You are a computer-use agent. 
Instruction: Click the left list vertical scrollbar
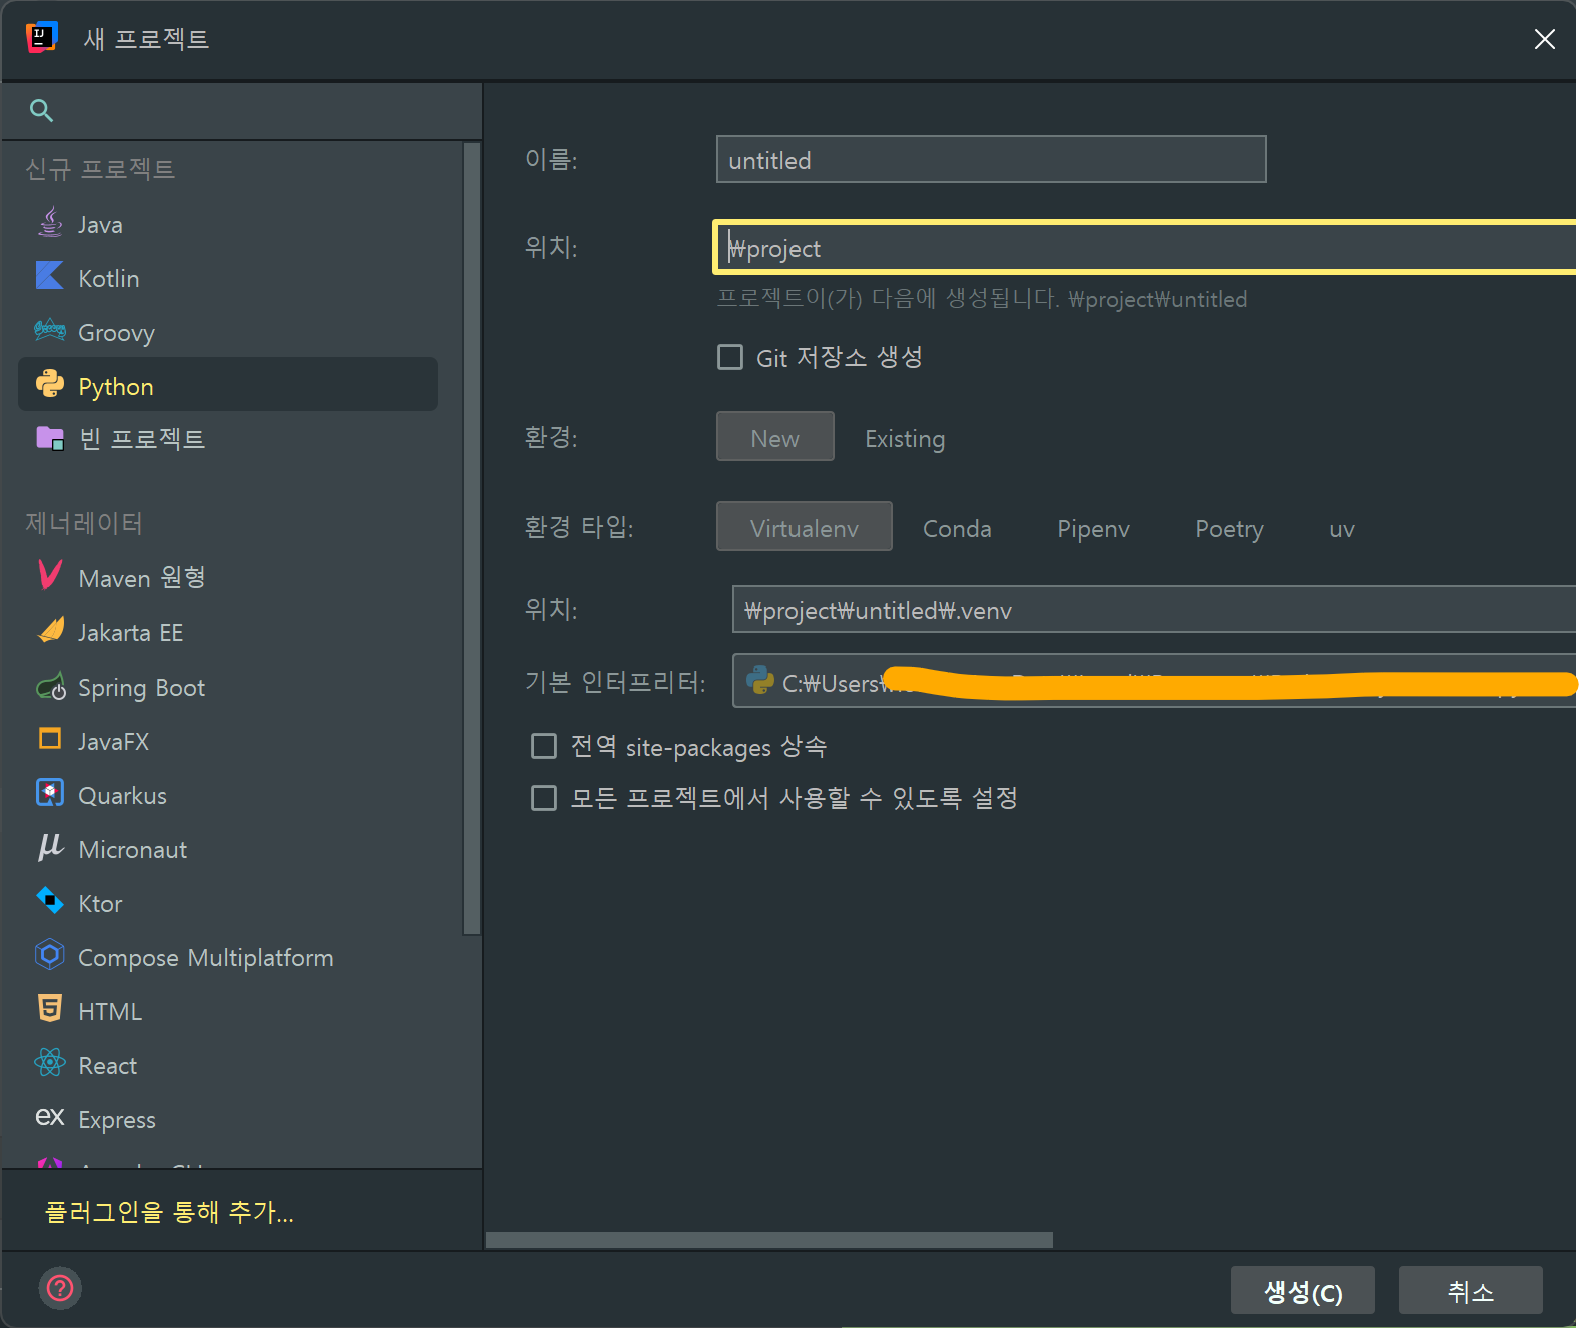472,538
